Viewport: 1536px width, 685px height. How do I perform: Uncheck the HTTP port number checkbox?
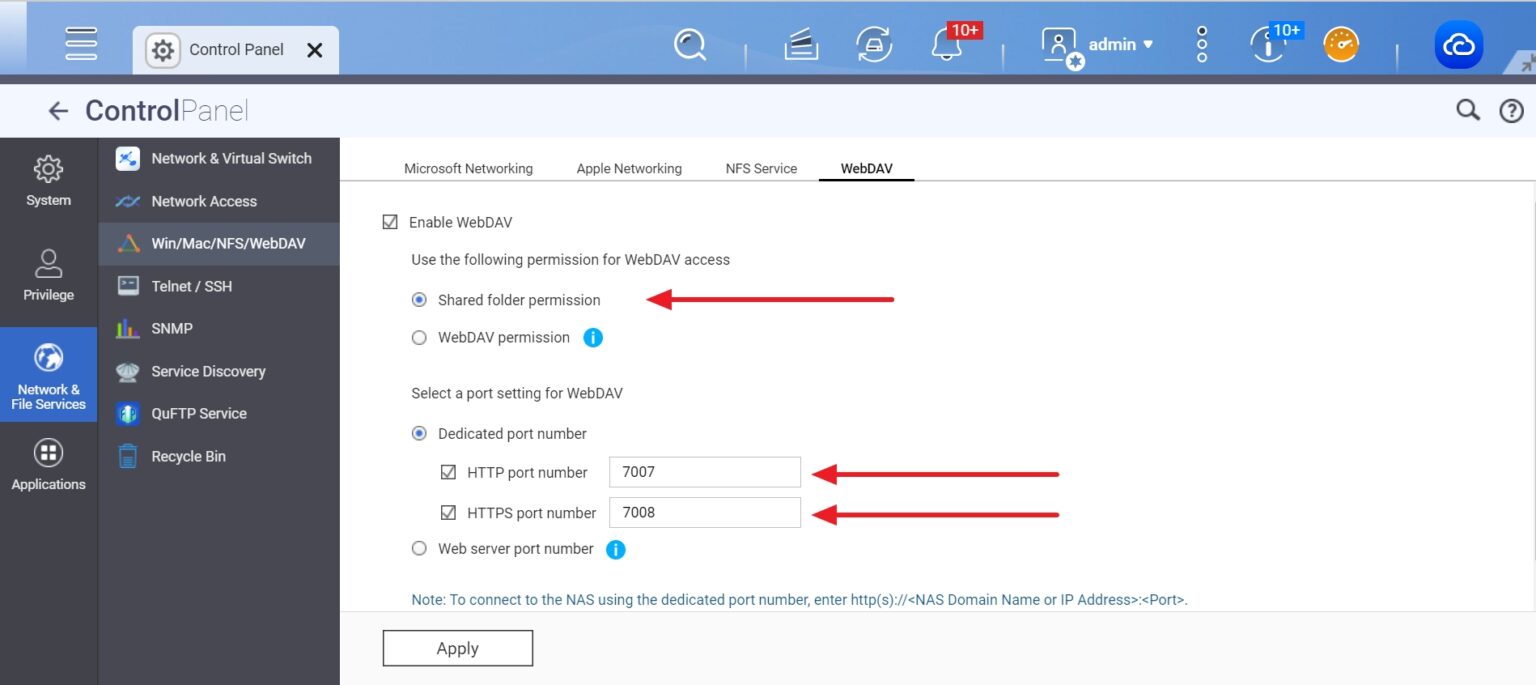pyautogui.click(x=449, y=471)
